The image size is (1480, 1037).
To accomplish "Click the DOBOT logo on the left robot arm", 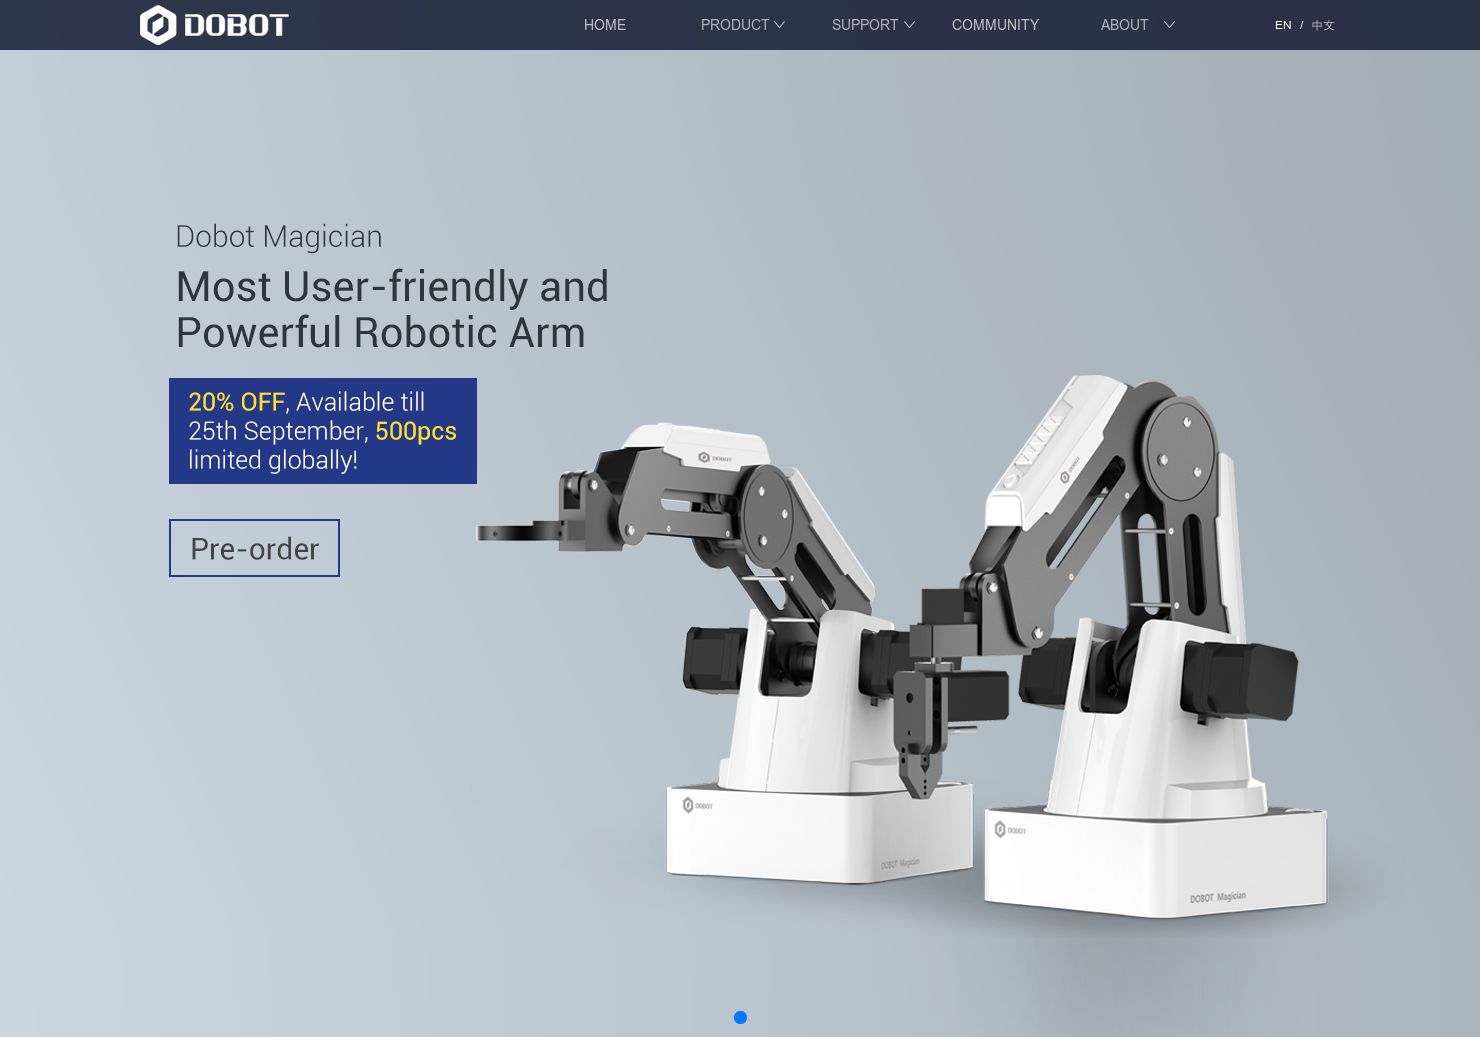I will pyautogui.click(x=715, y=458).
